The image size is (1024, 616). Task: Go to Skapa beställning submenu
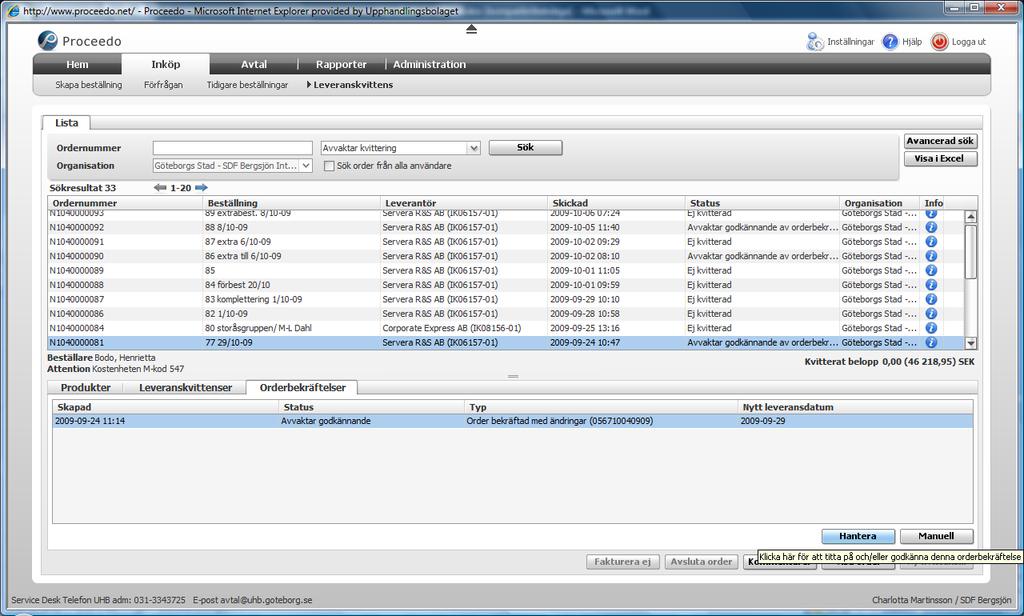(x=89, y=85)
